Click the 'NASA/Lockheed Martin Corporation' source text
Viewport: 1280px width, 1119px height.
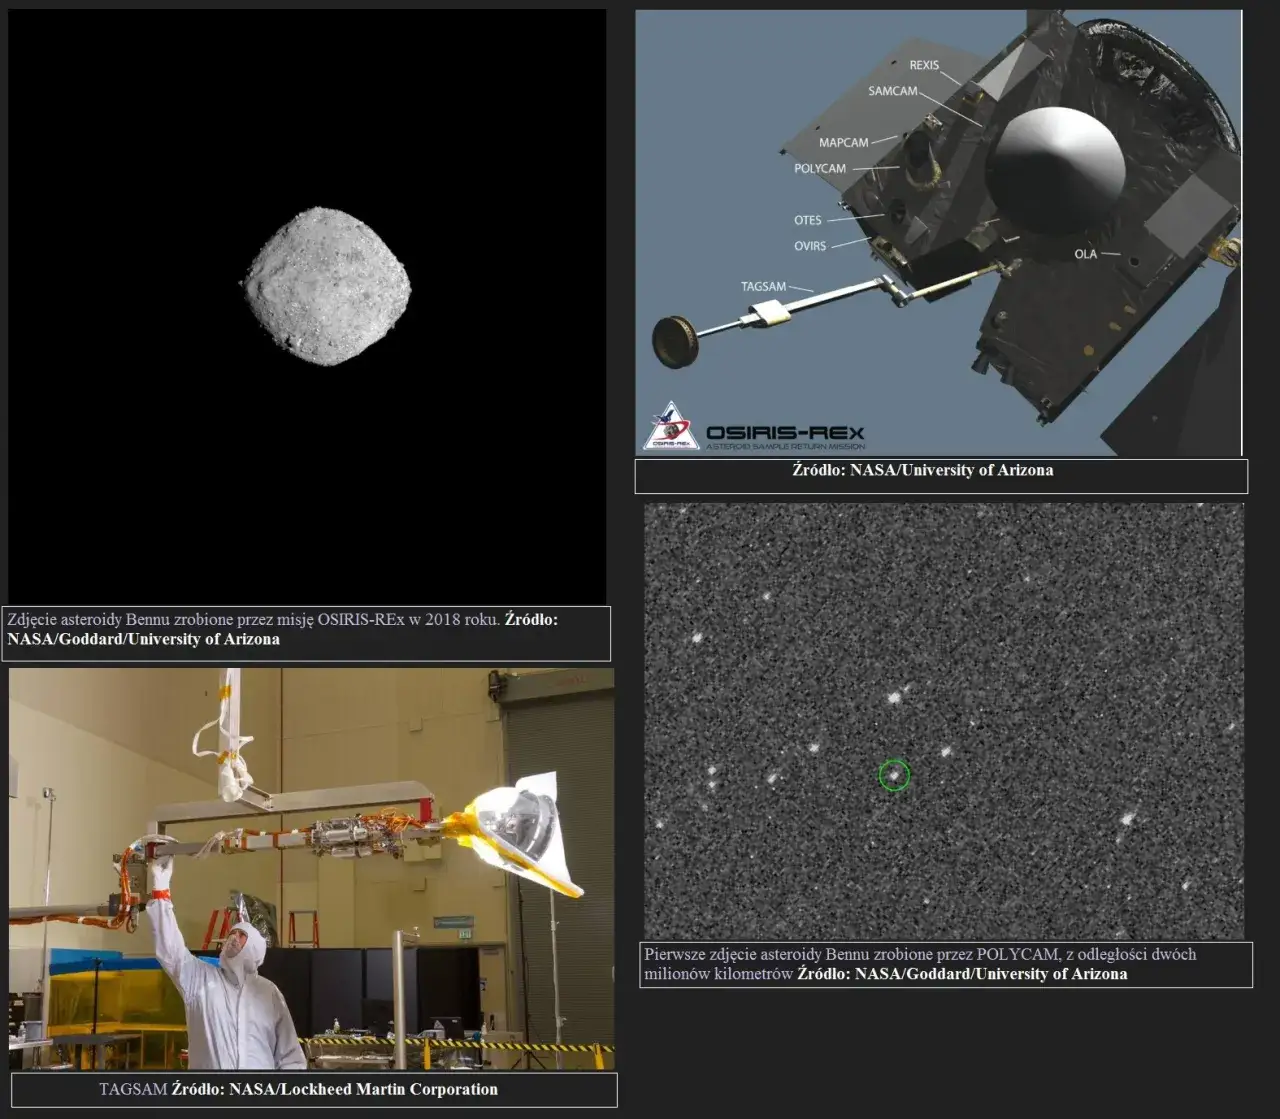[362, 1089]
